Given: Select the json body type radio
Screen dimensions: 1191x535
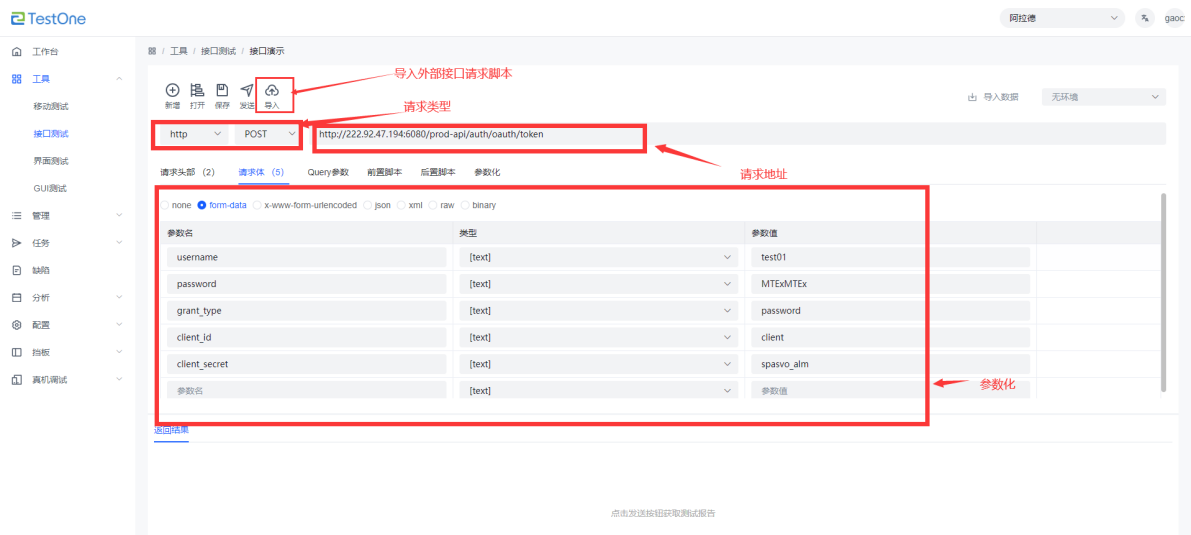Looking at the screenshot, I should [x=369, y=205].
